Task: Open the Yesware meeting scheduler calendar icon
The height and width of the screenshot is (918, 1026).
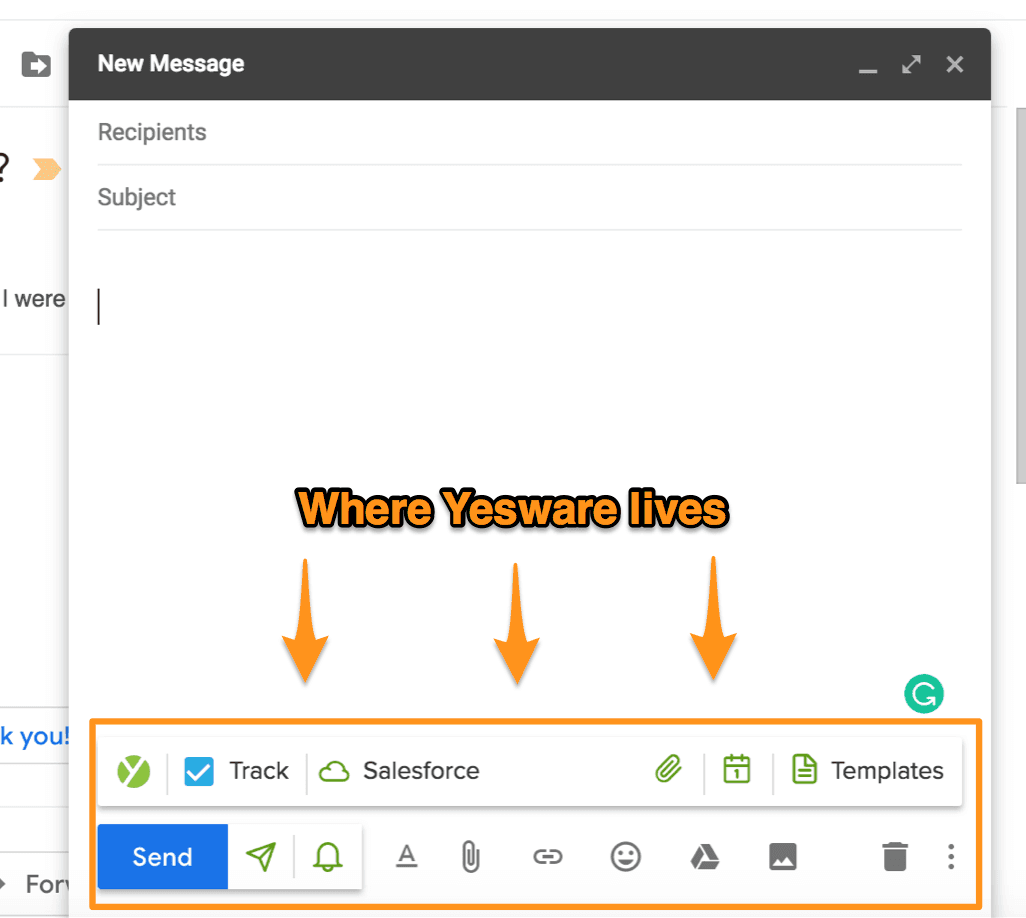Action: tap(737, 770)
